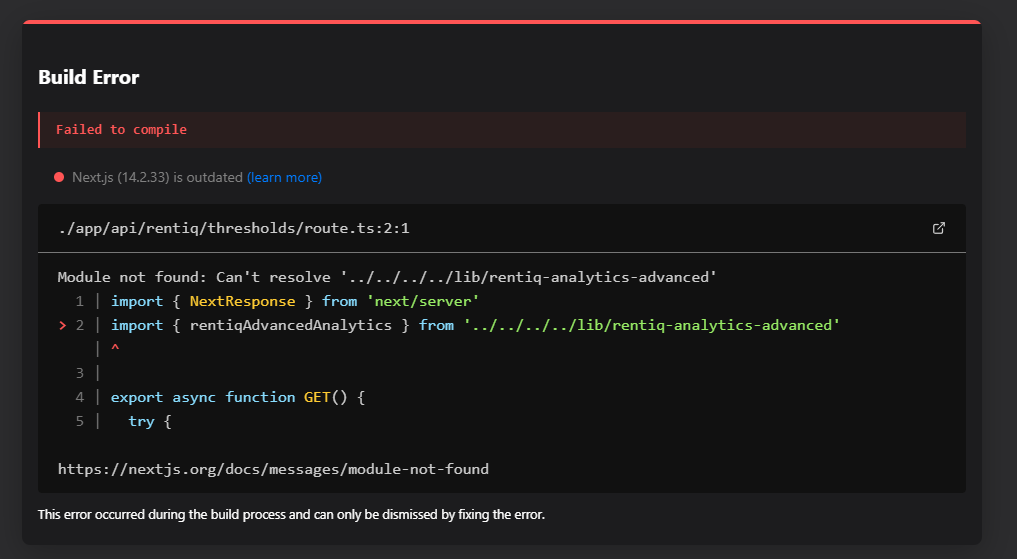Click the 'Failed to compile' banner

[x=121, y=129]
